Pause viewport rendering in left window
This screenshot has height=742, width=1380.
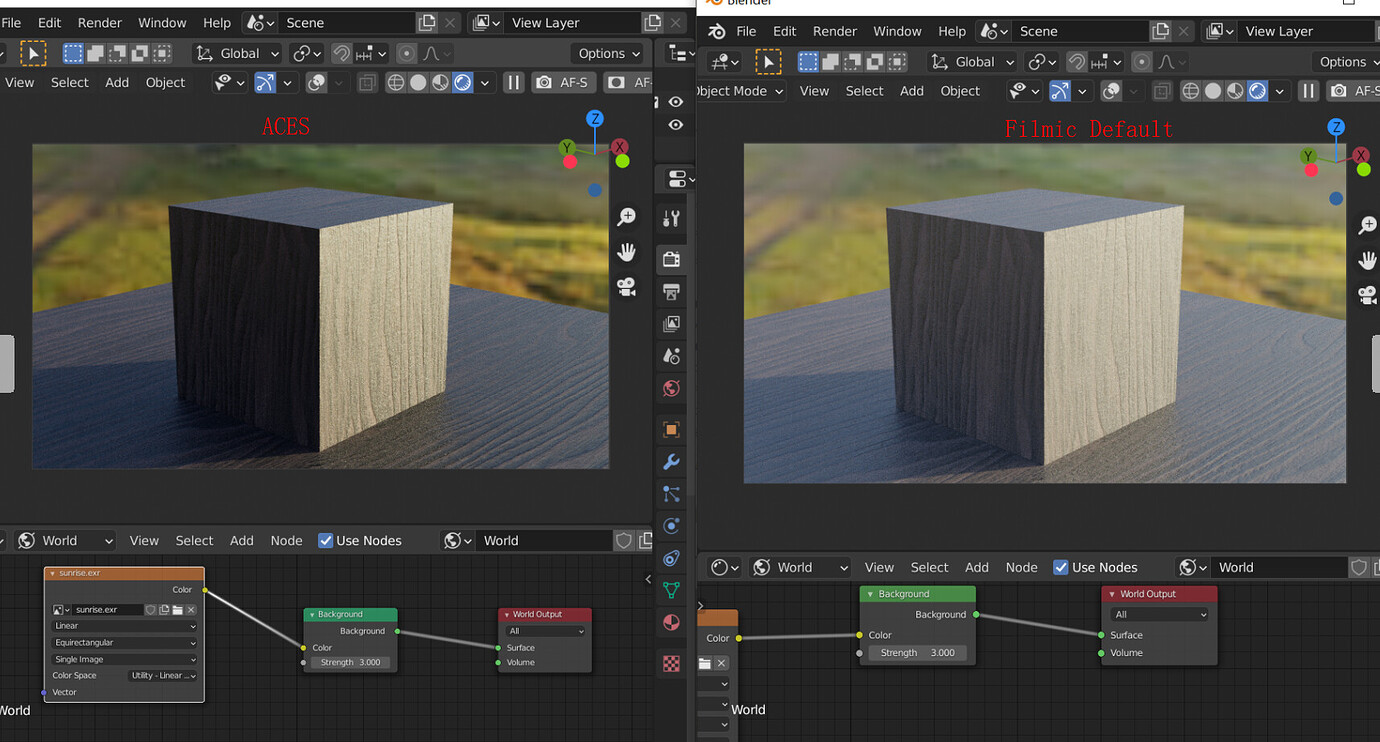[x=513, y=82]
